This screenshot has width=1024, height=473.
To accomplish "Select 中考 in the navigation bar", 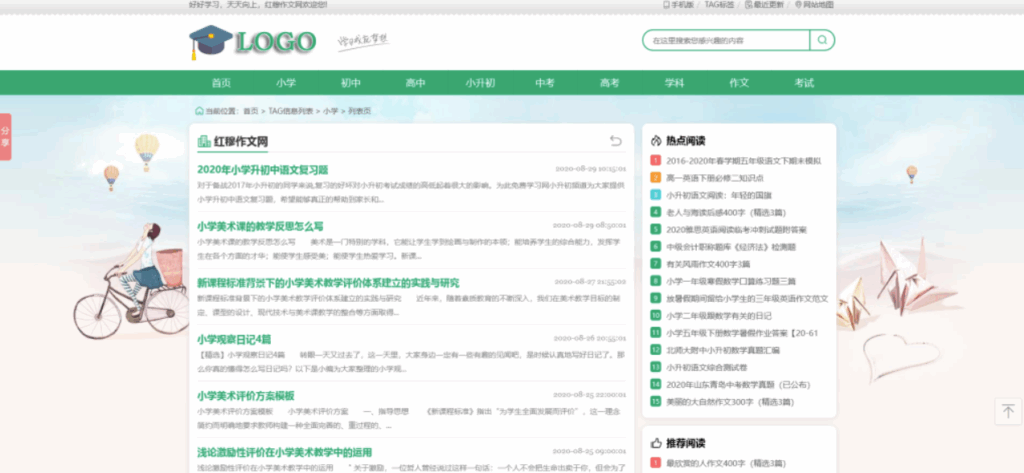I will (x=545, y=83).
